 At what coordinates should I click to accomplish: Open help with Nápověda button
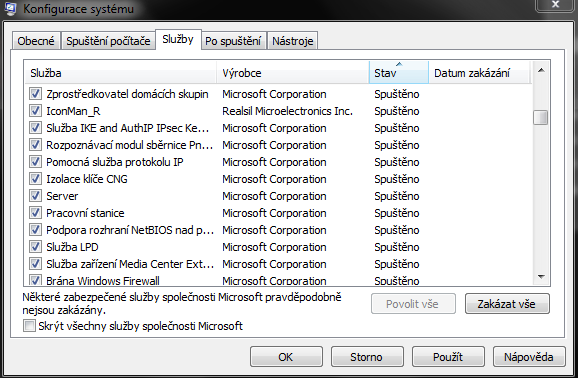pyautogui.click(x=529, y=357)
